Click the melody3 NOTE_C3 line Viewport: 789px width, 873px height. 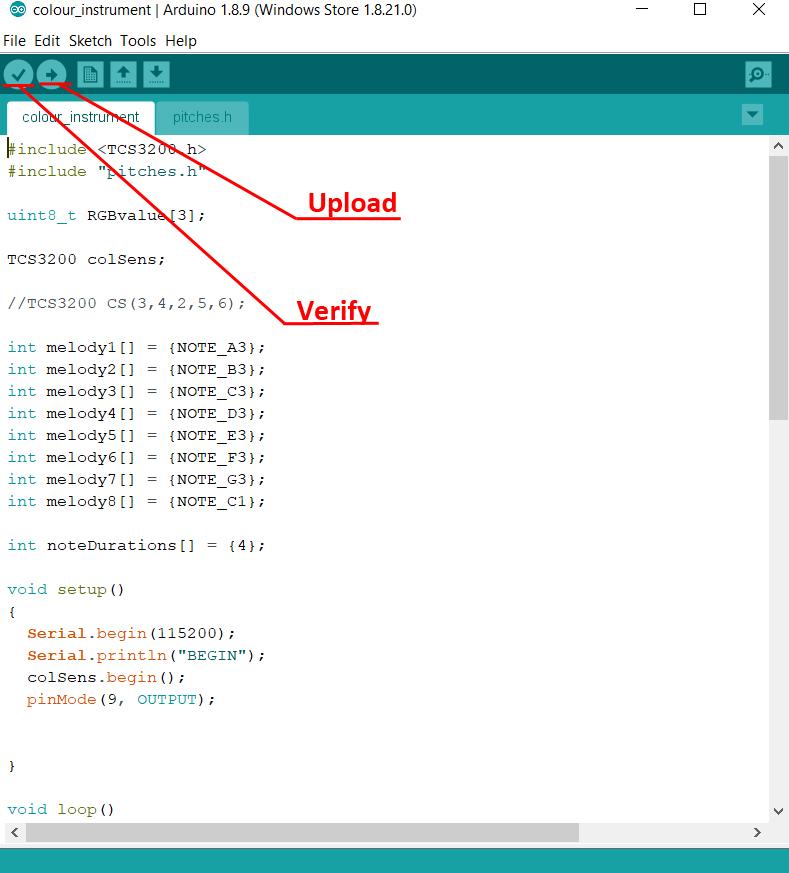(136, 391)
